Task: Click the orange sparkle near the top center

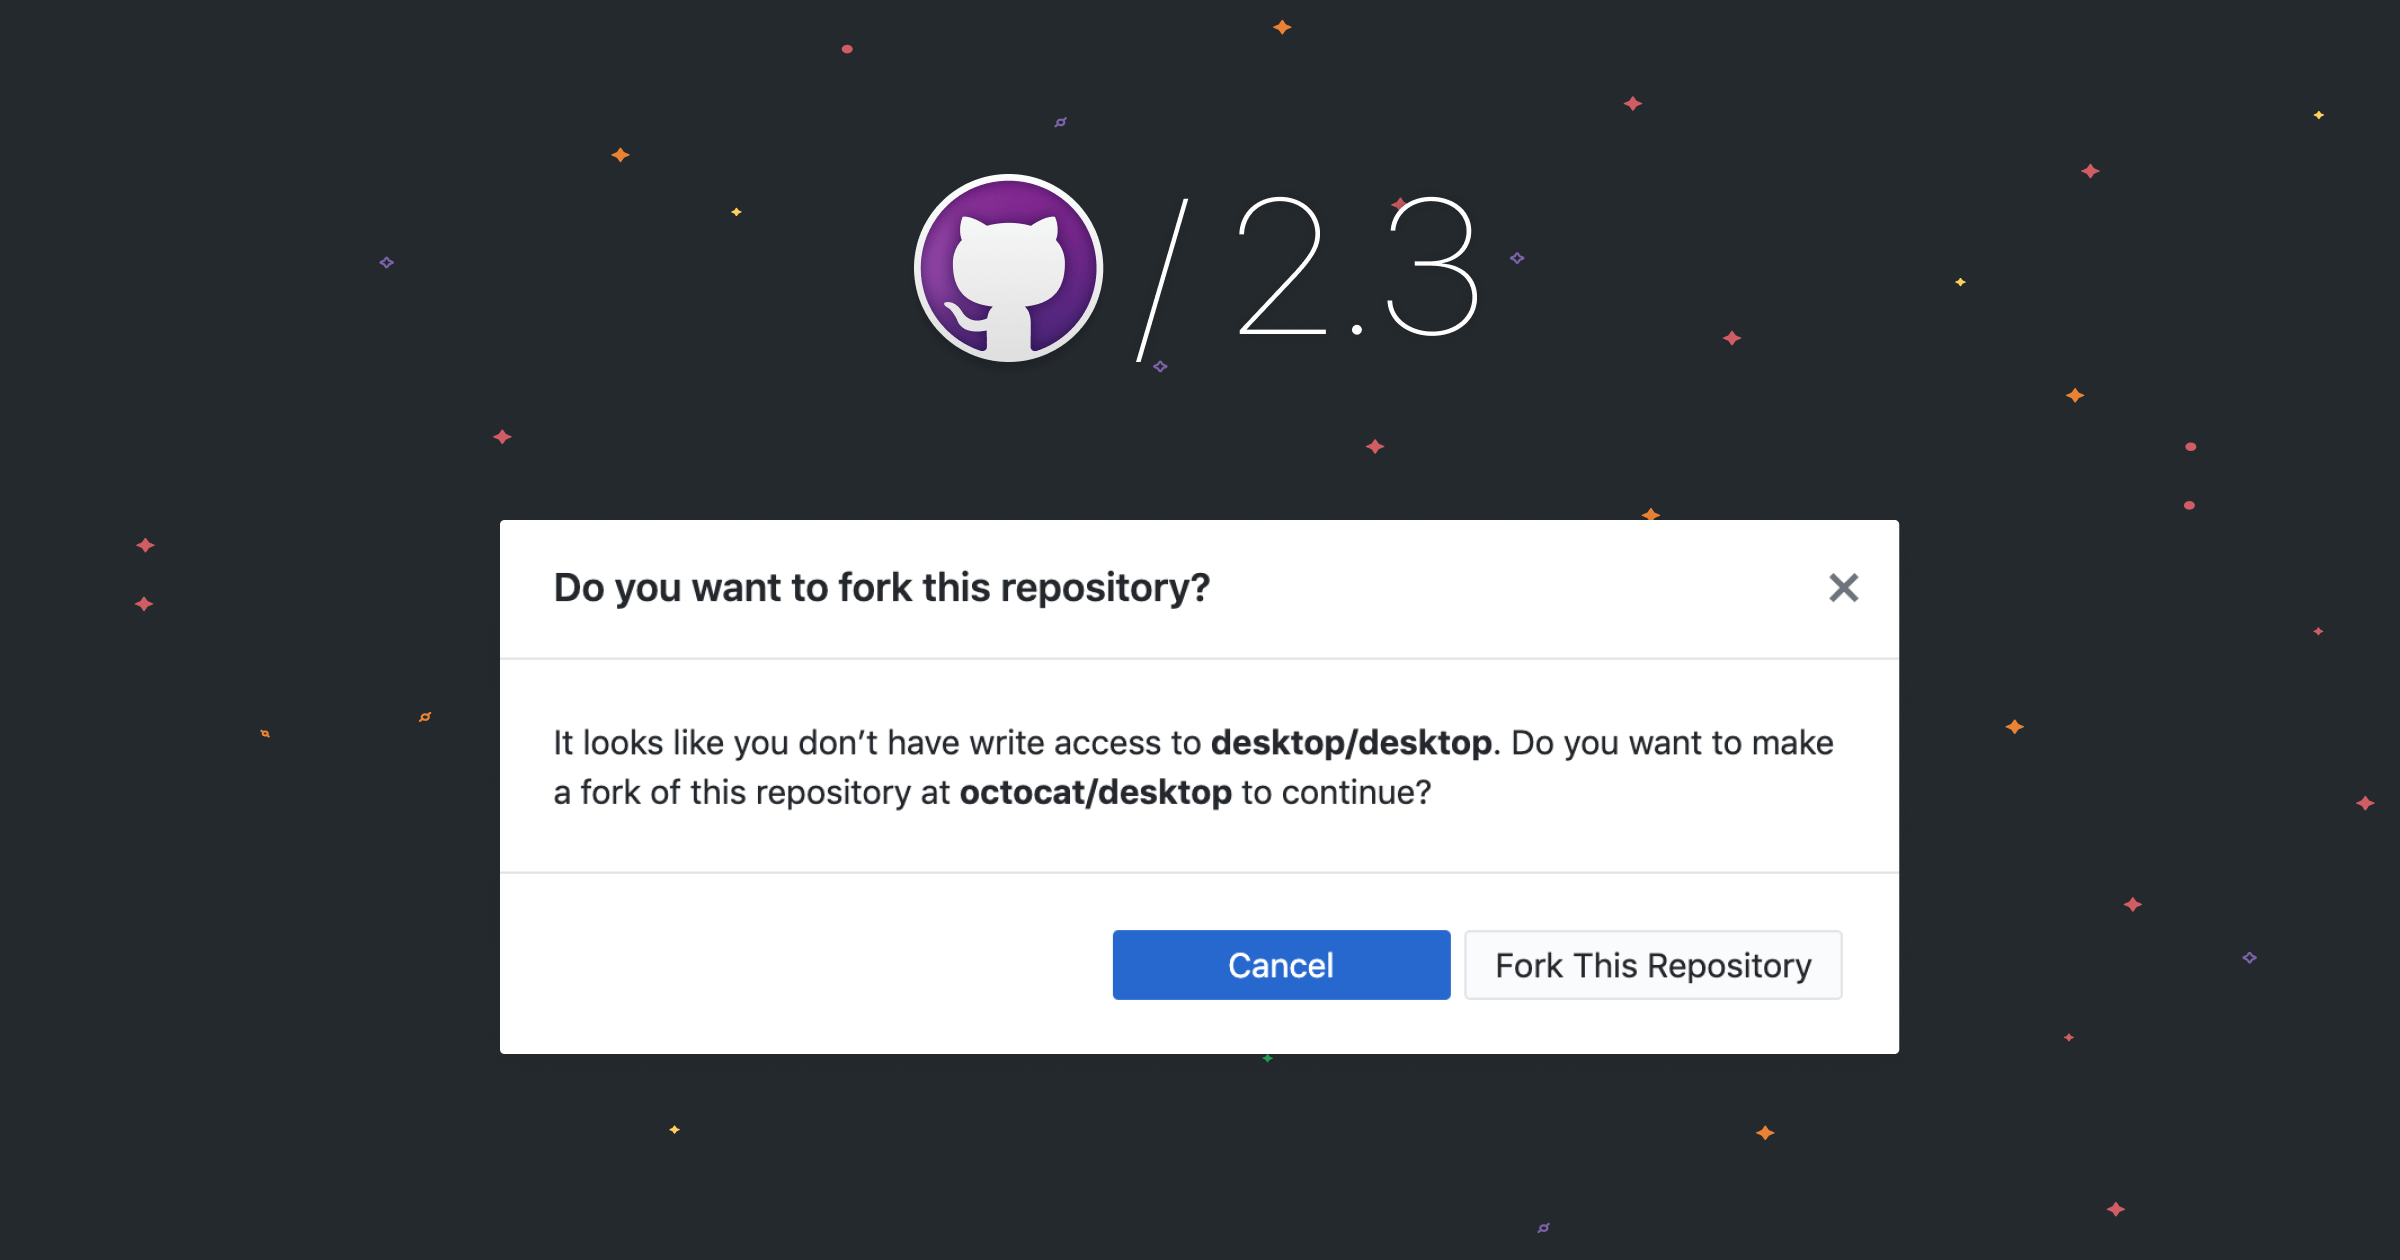Action: (x=1280, y=28)
